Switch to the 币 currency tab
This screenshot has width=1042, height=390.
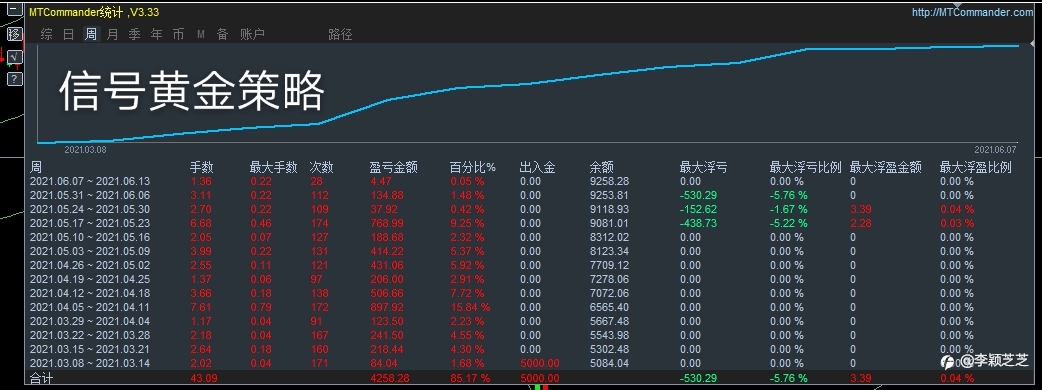178,35
